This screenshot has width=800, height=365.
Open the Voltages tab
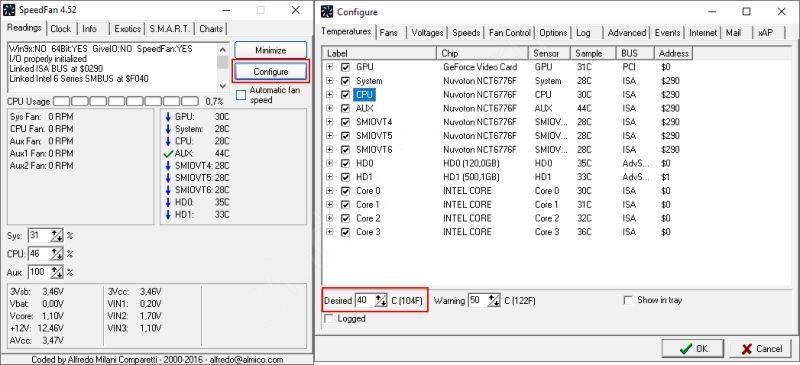pyautogui.click(x=427, y=33)
